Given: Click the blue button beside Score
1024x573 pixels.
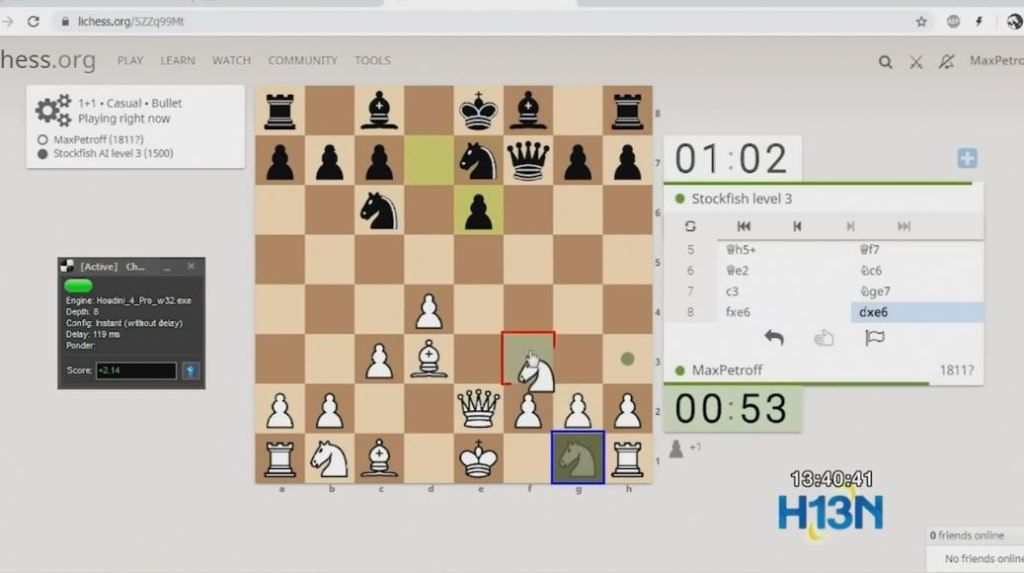Looking at the screenshot, I should 190,371.
